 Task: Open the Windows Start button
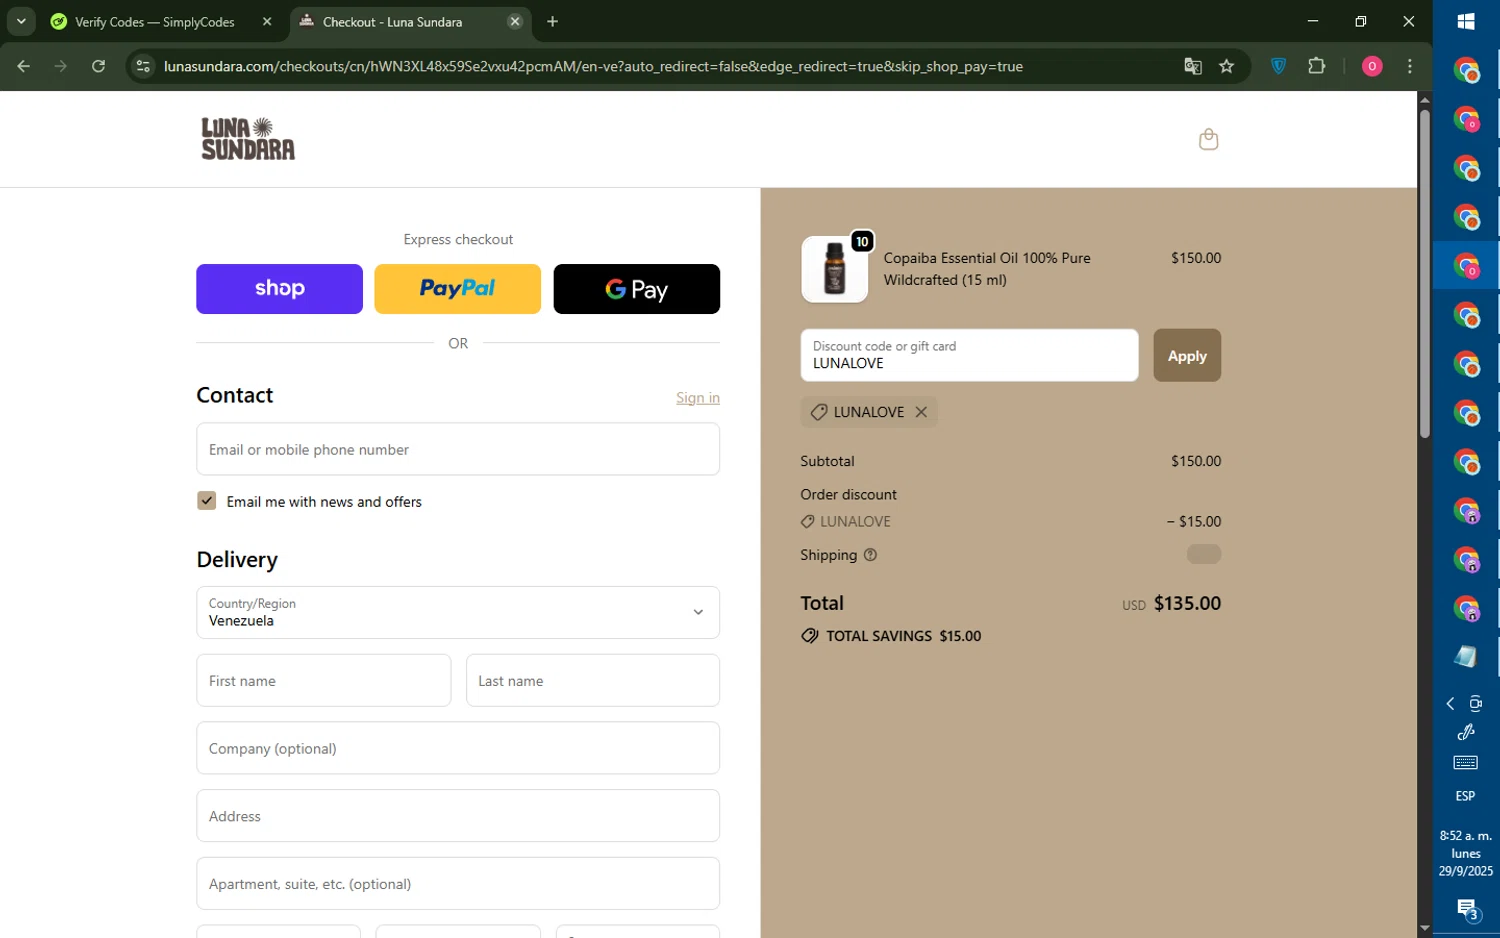pyautogui.click(x=1466, y=21)
